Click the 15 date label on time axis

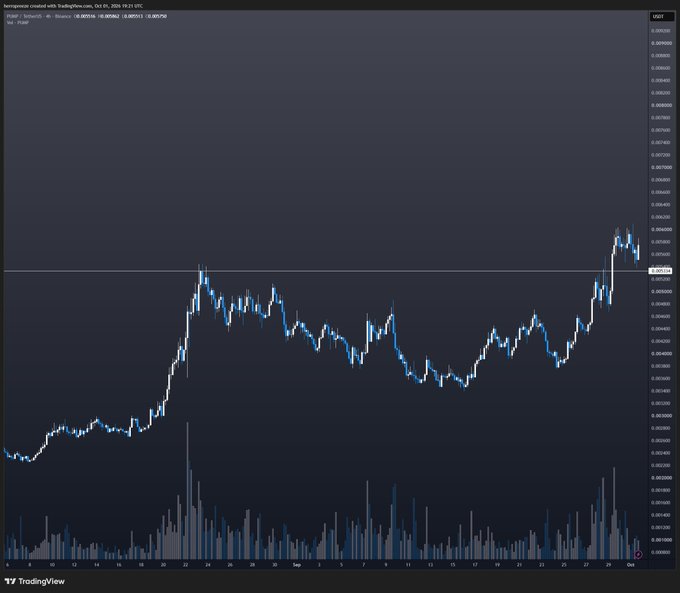pyautogui.click(x=452, y=565)
